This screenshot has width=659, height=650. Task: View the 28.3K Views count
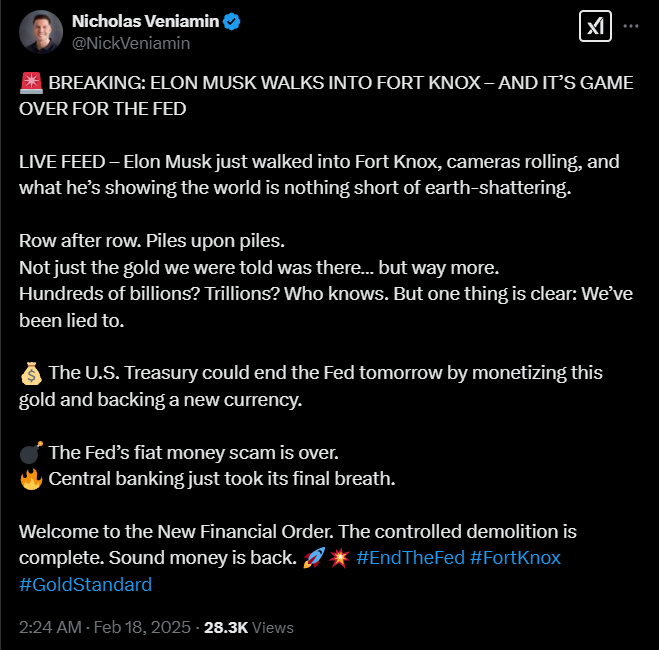pyautogui.click(x=248, y=628)
